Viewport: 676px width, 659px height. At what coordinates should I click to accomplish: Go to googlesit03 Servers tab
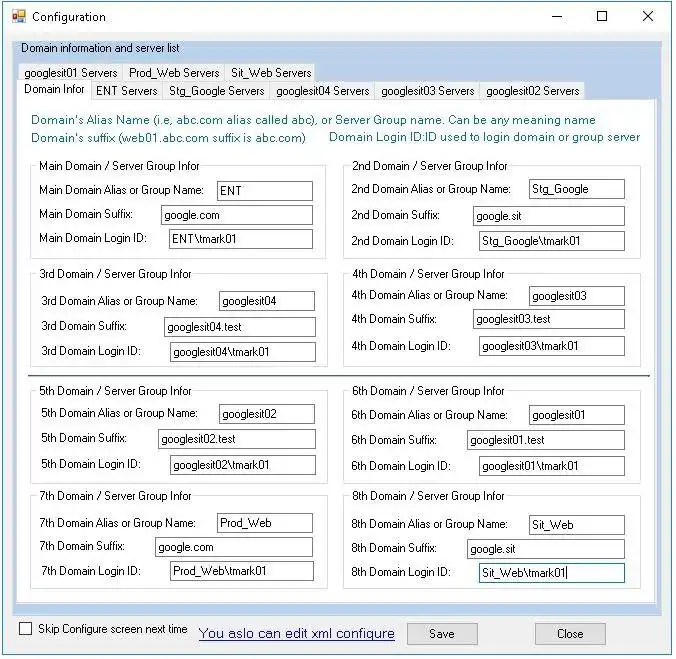point(427,91)
